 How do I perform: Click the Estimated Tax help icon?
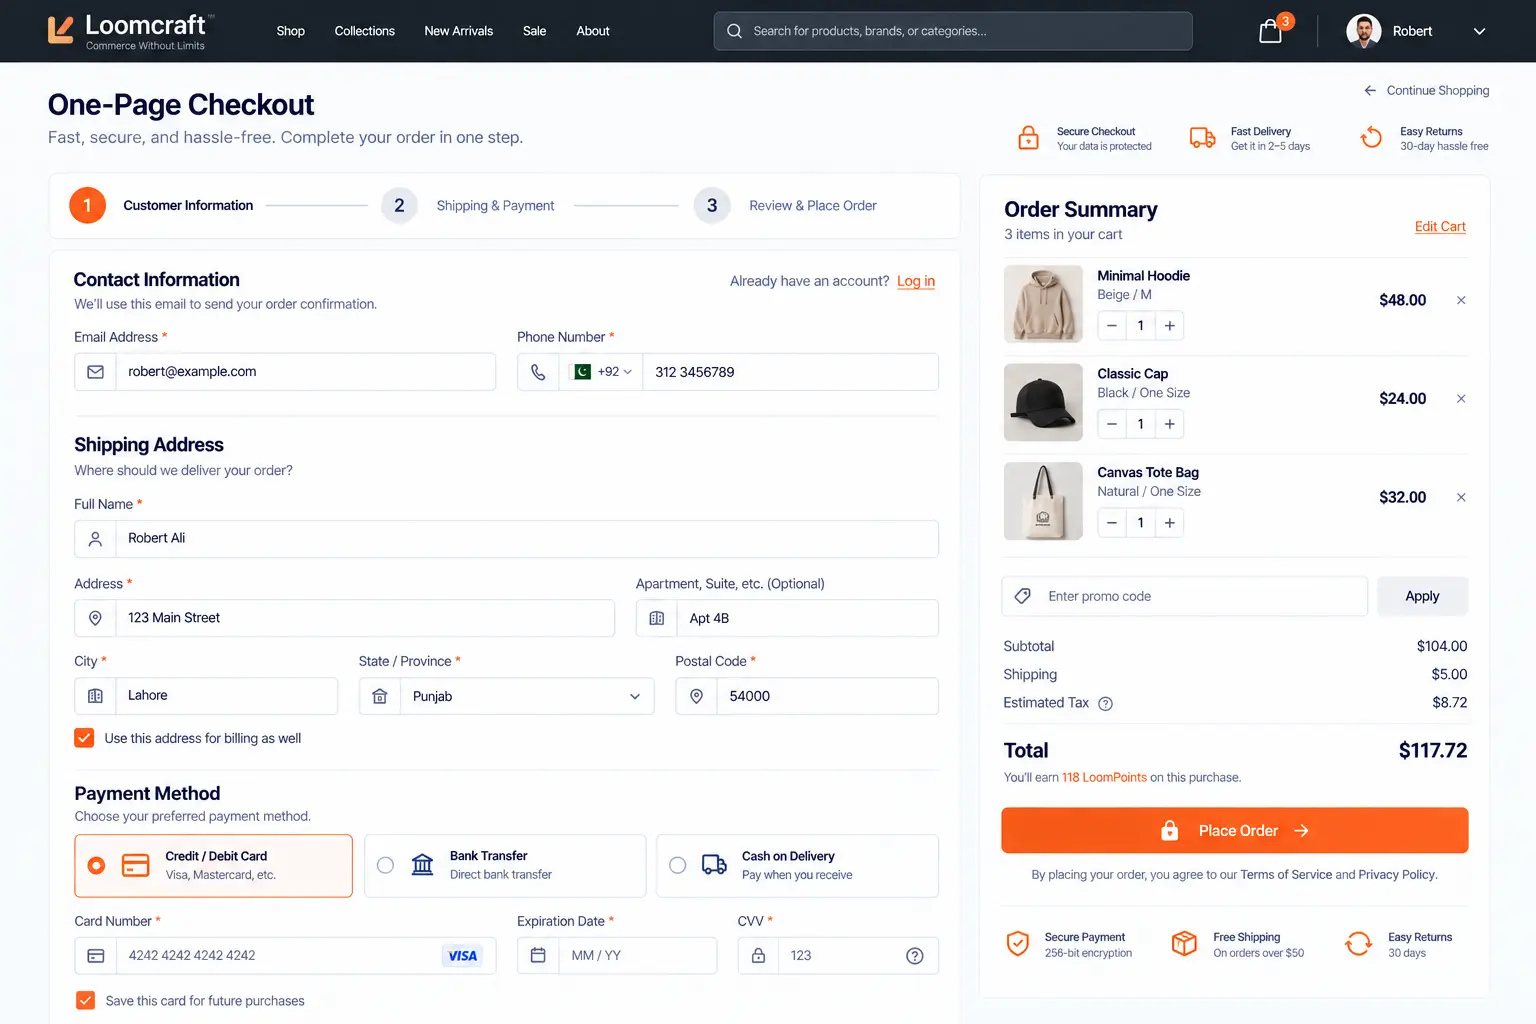1105,704
